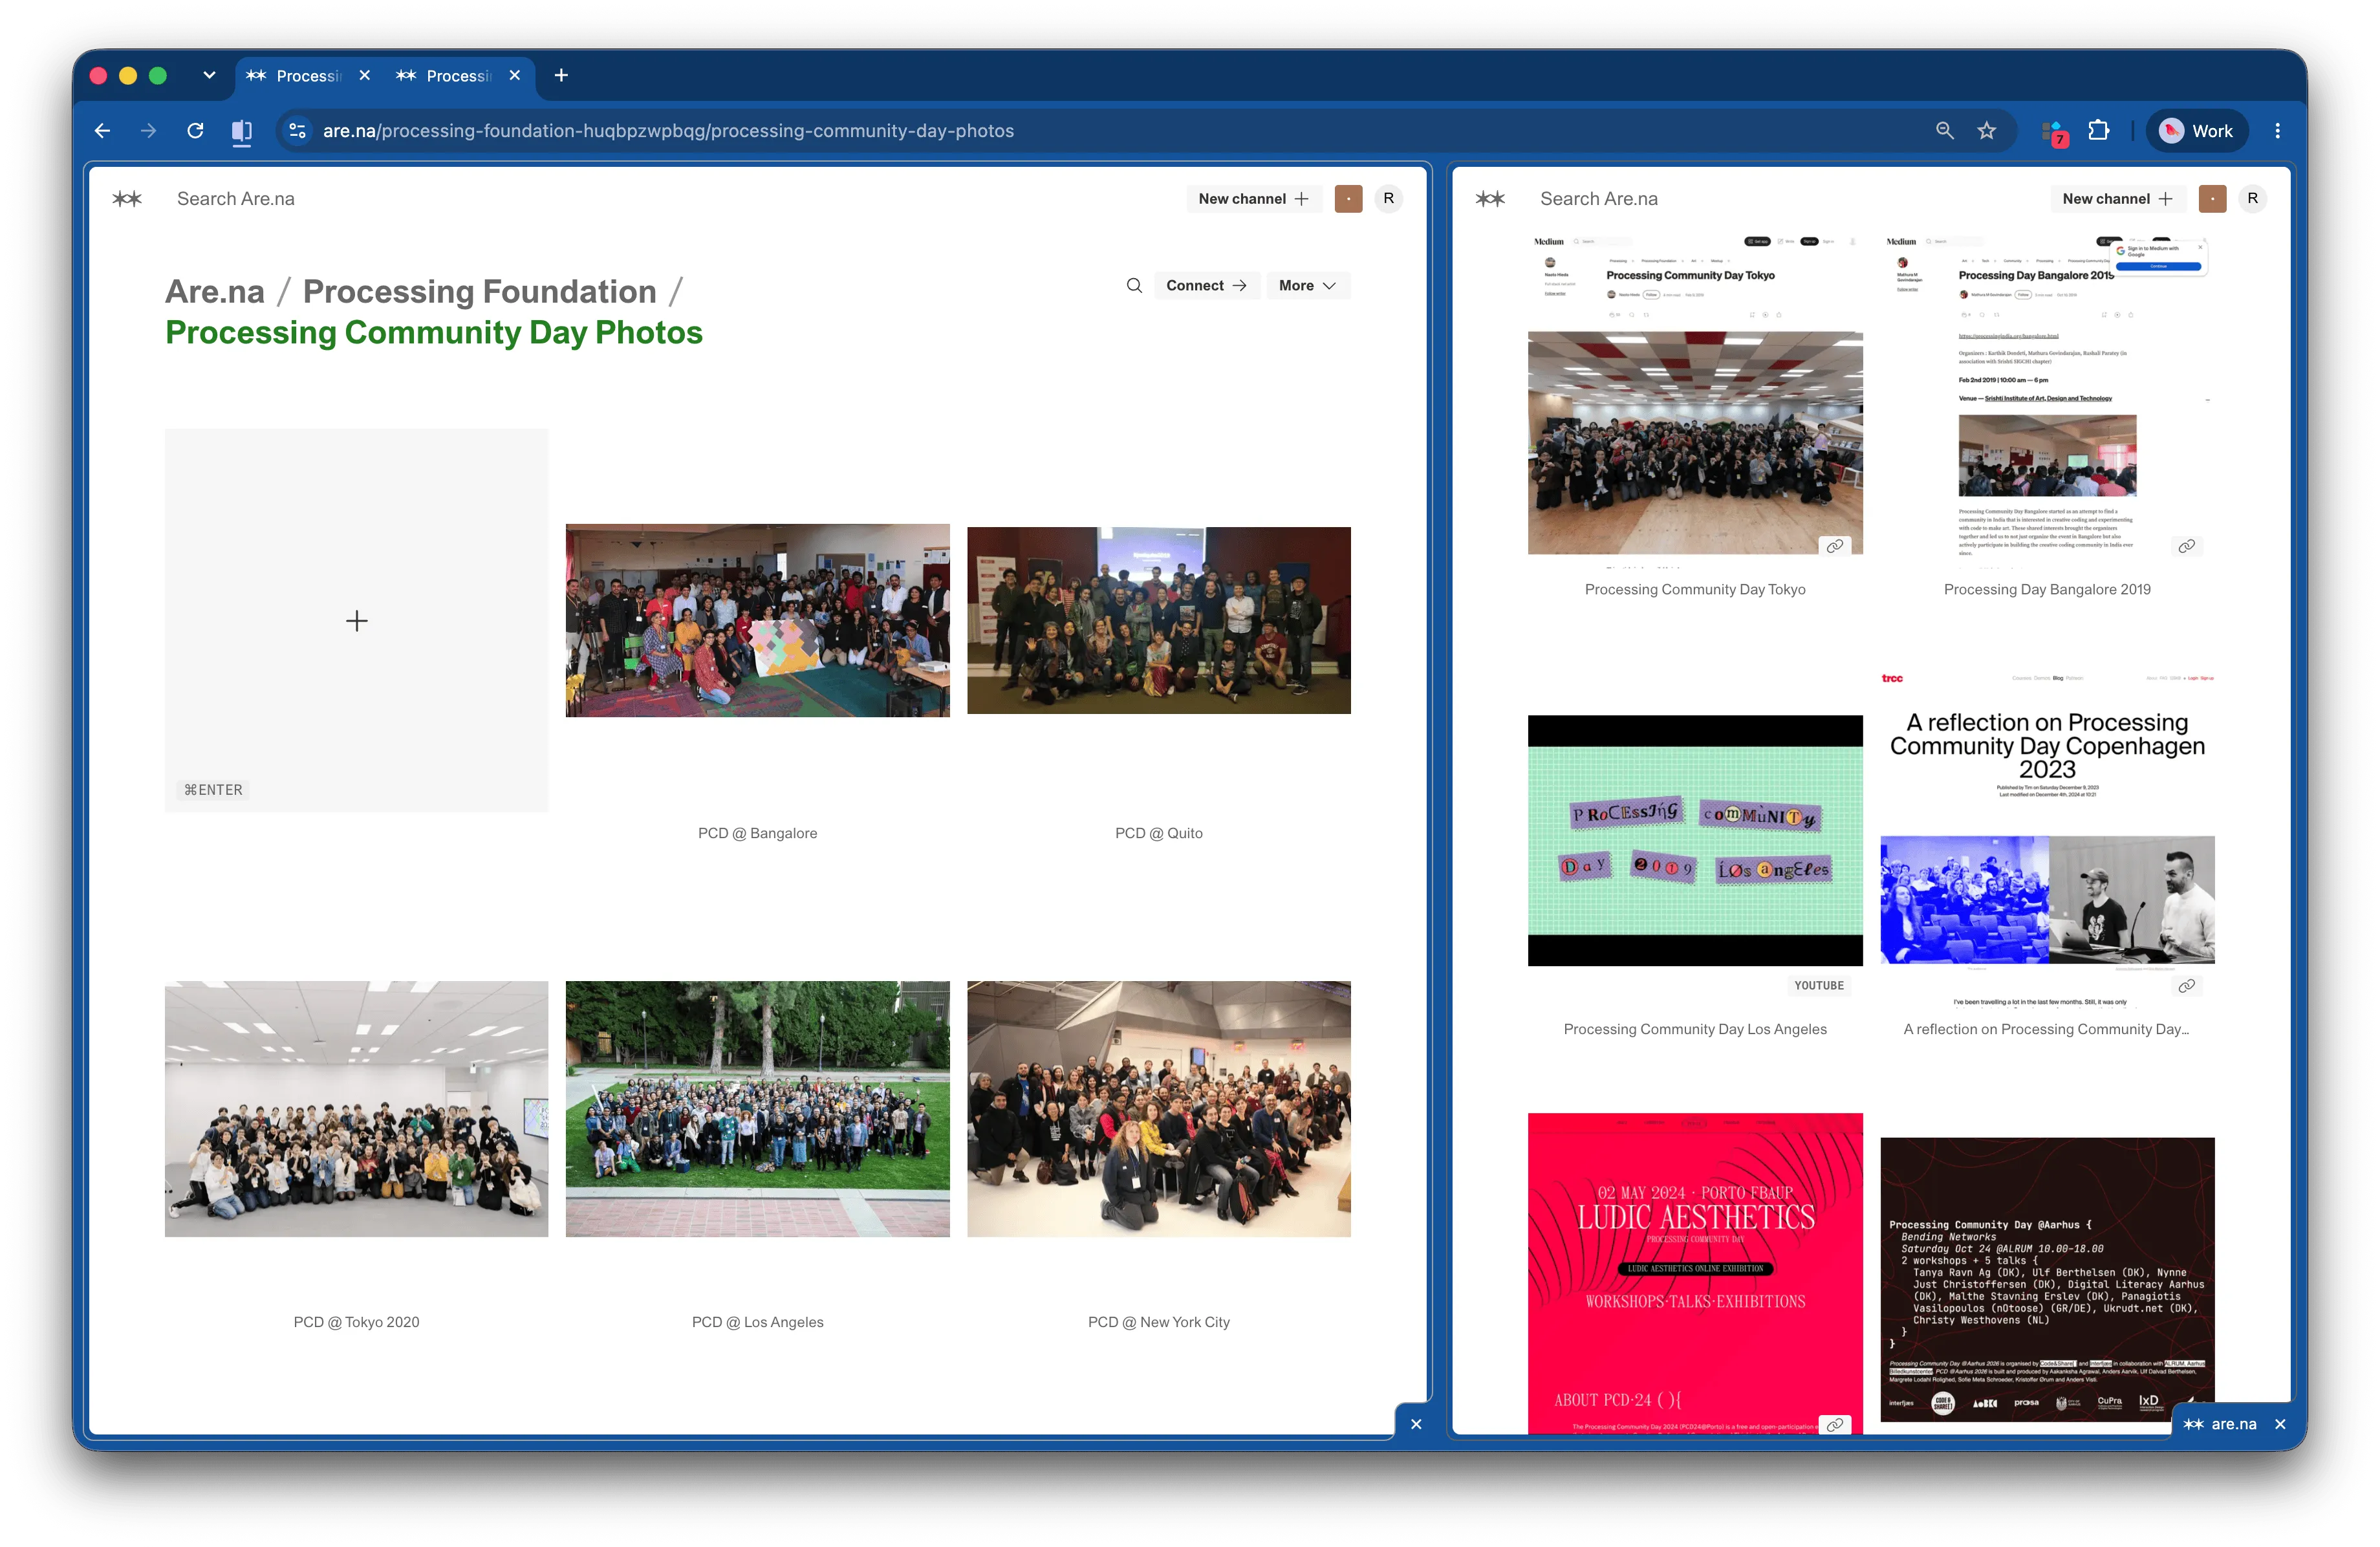Open the Los Angeles YouTube video block

tap(1695, 840)
